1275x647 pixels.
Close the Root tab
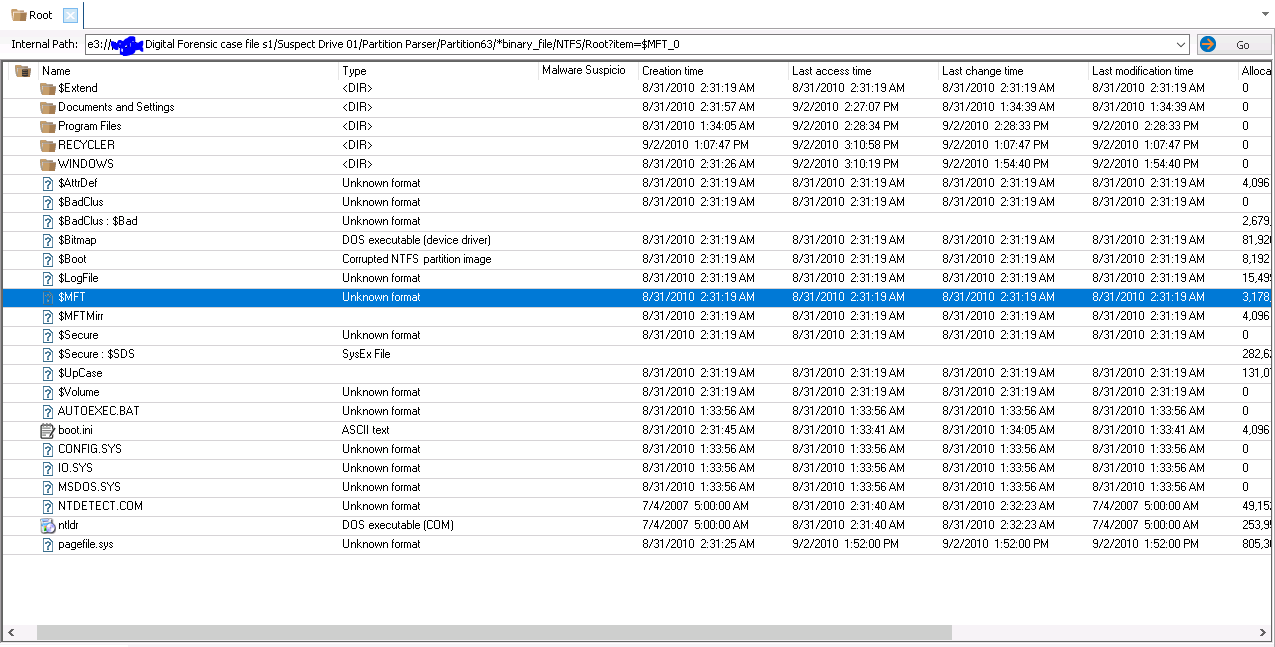click(x=69, y=15)
